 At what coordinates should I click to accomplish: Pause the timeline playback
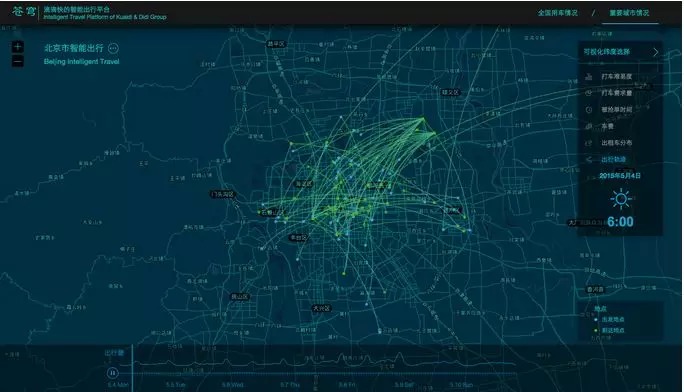pos(113,373)
